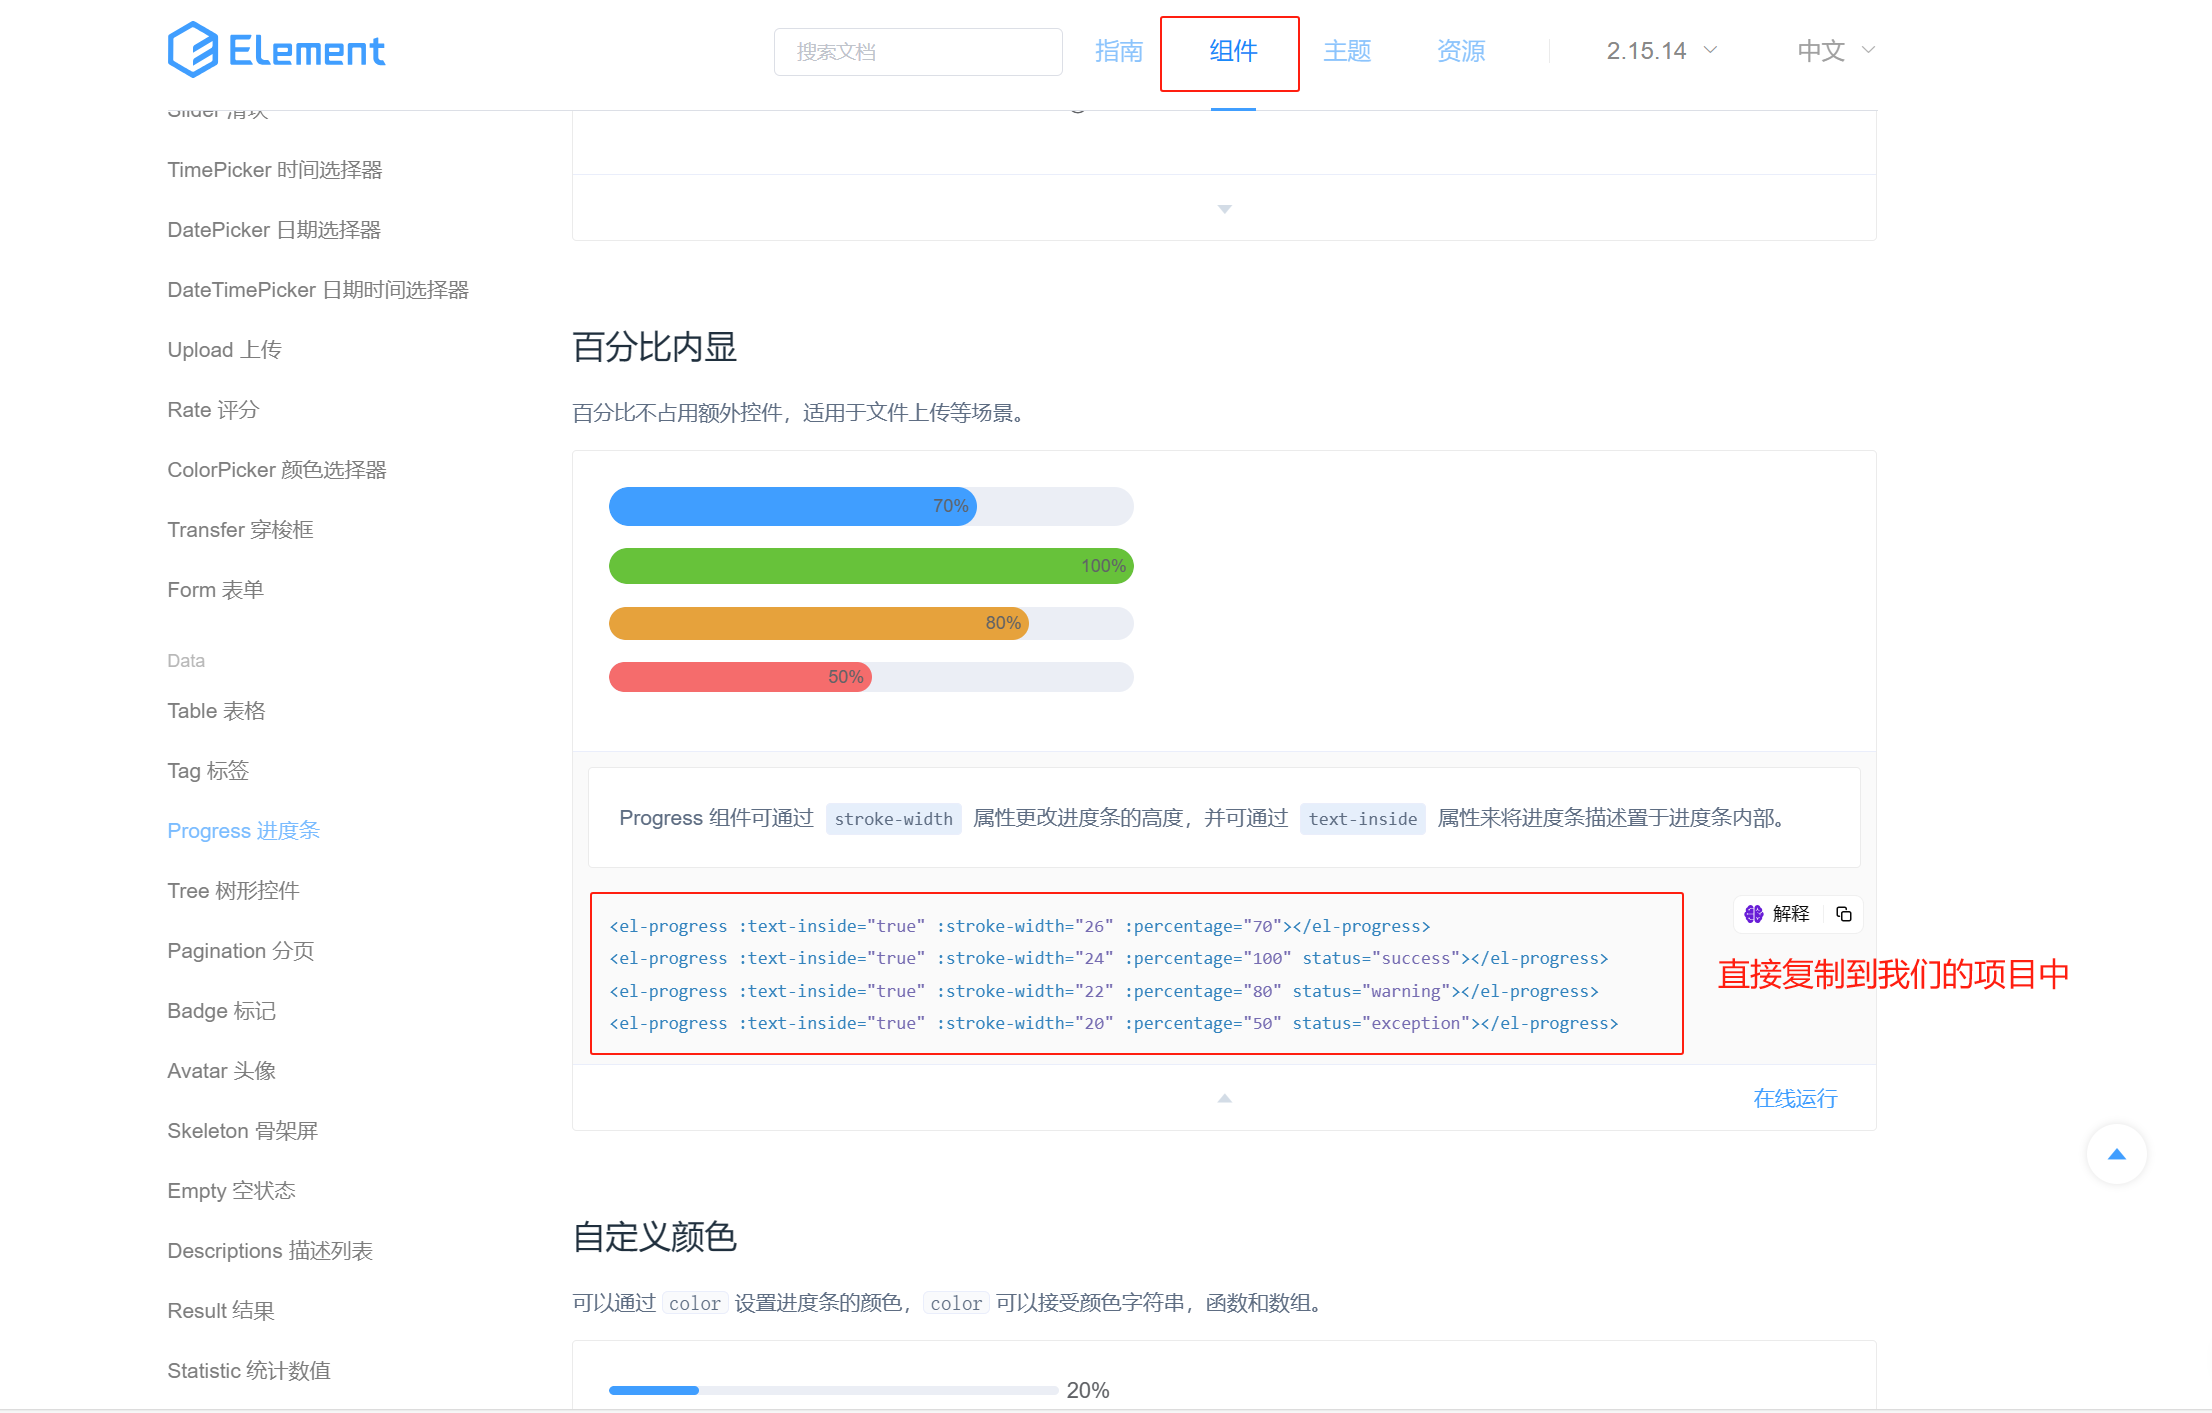The height and width of the screenshot is (1413, 2212).
Task: Open Tree 树形控件 documentation
Action: point(233,890)
